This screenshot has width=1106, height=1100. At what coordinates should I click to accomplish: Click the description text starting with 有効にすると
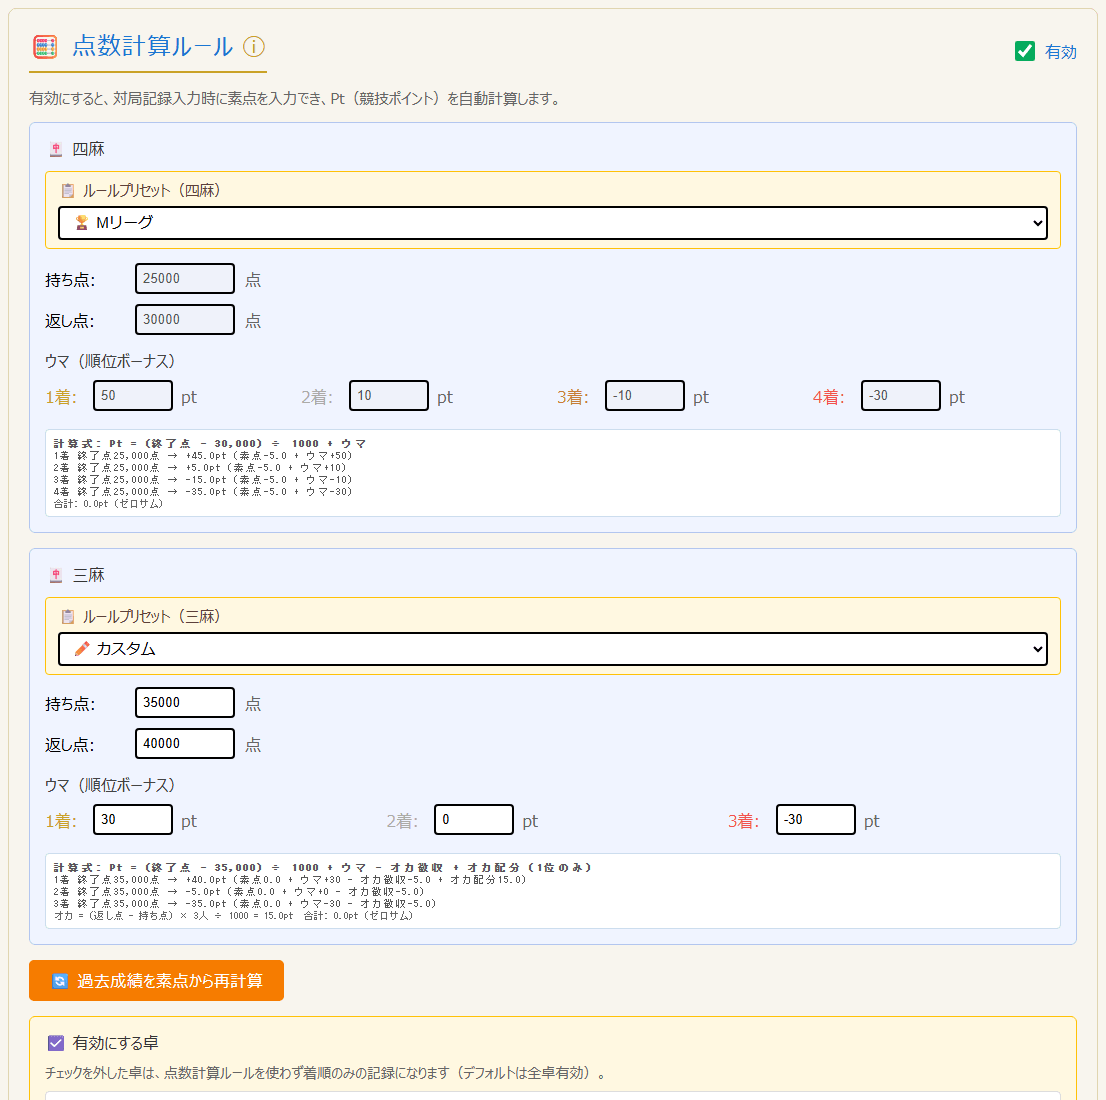click(297, 99)
